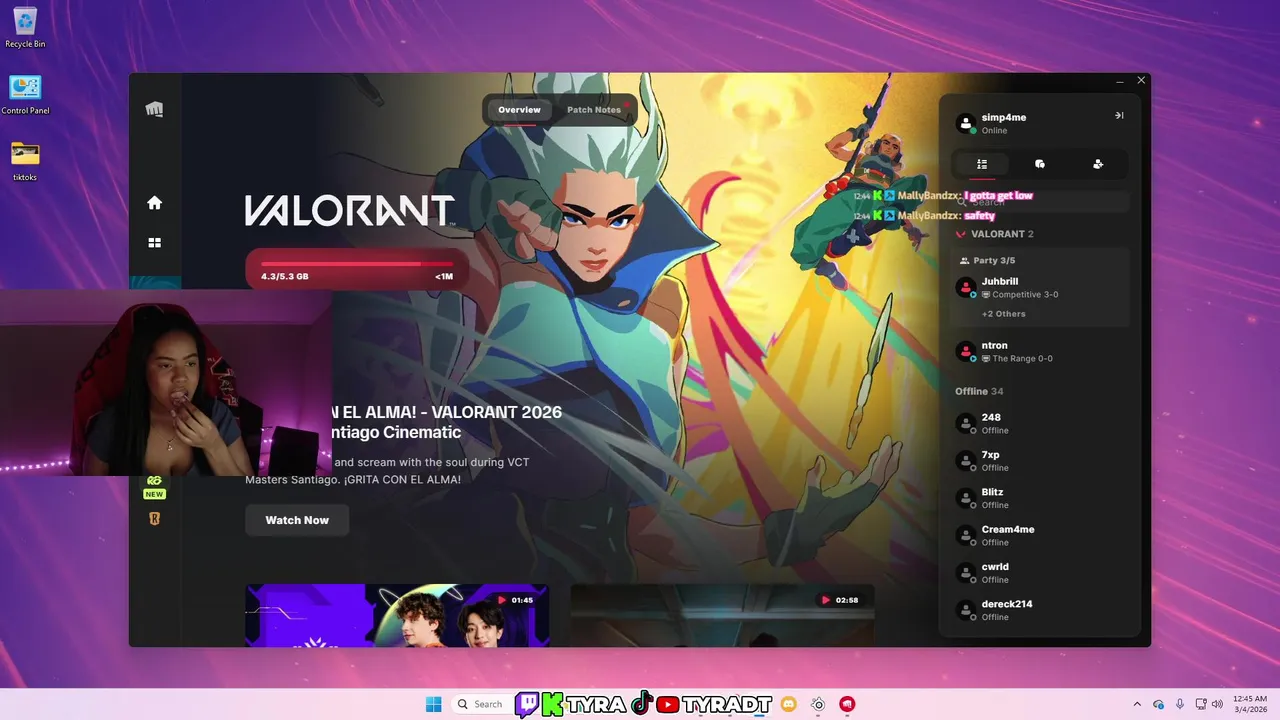Screen dimensions: 1280x720
Task: Select offline friend 7xp
Action: click(x=1040, y=461)
